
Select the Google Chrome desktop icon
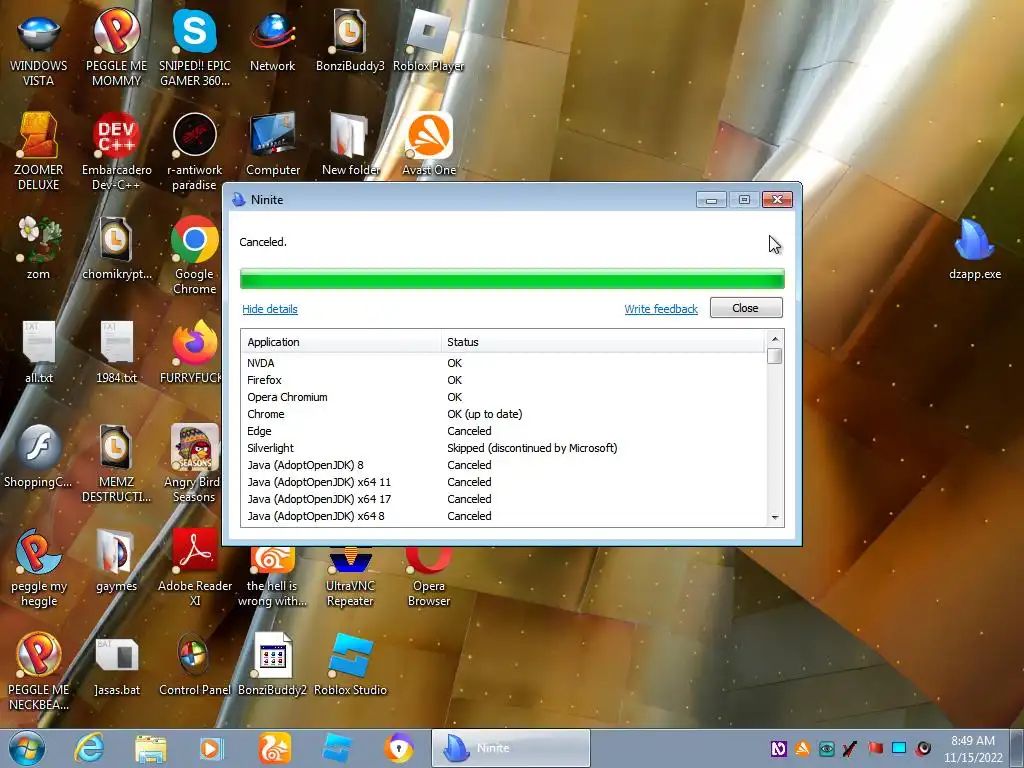coord(195,255)
